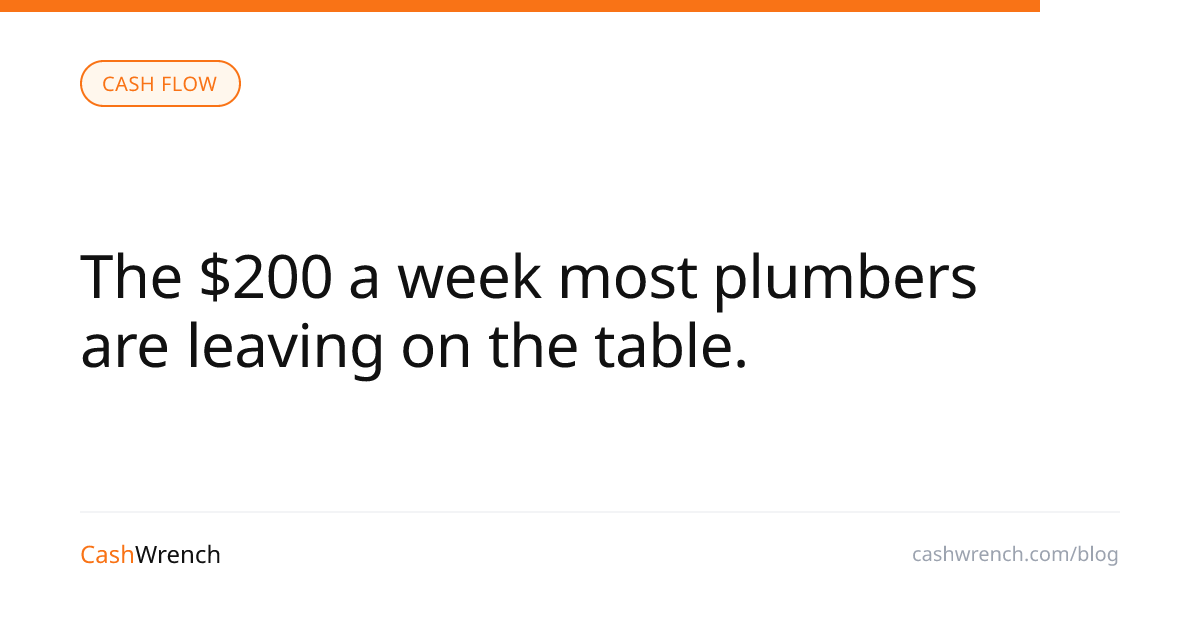Click the word "the" before "table."
The width and height of the screenshot is (1200, 630).
[533, 347]
